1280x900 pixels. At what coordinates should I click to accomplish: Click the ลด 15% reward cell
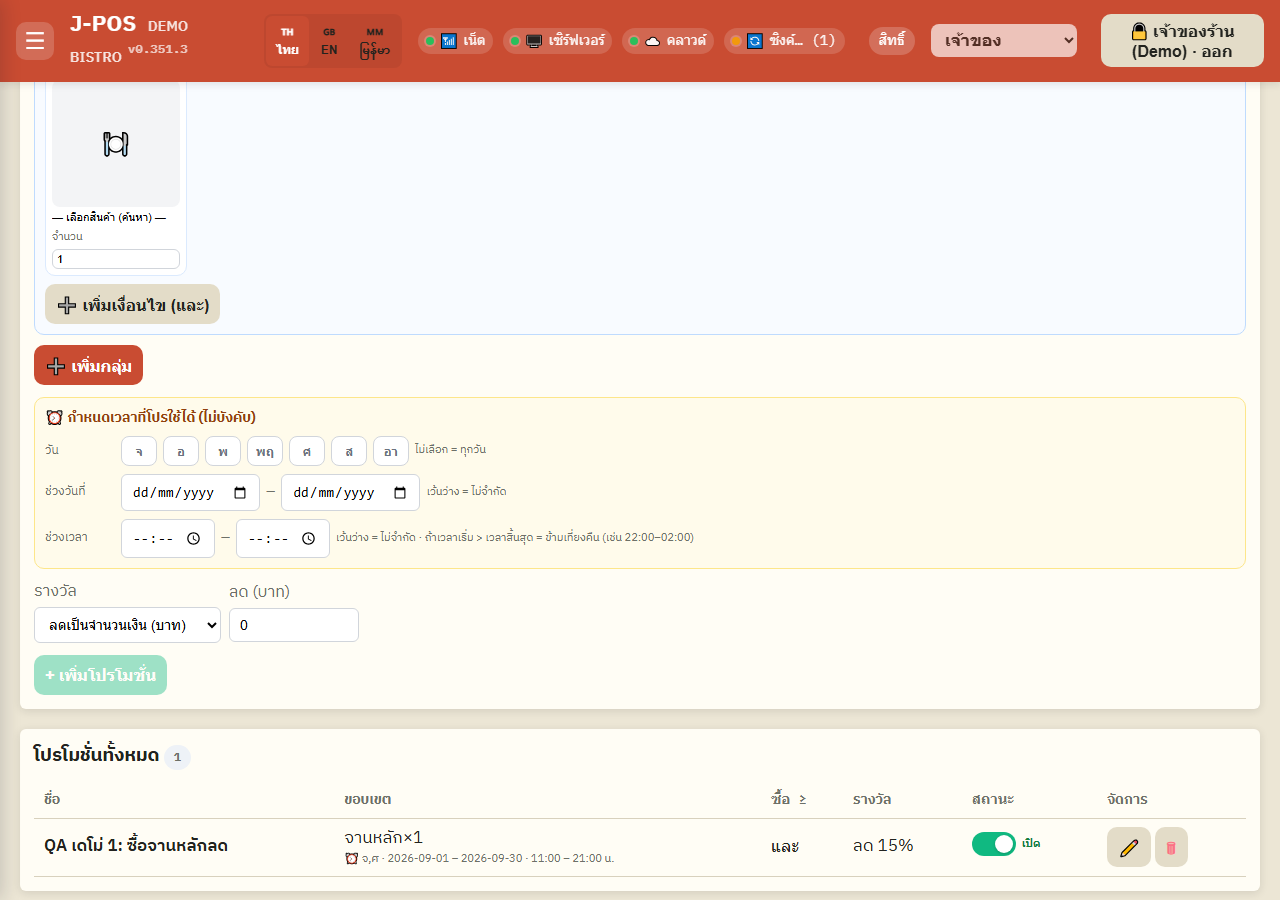coord(883,846)
